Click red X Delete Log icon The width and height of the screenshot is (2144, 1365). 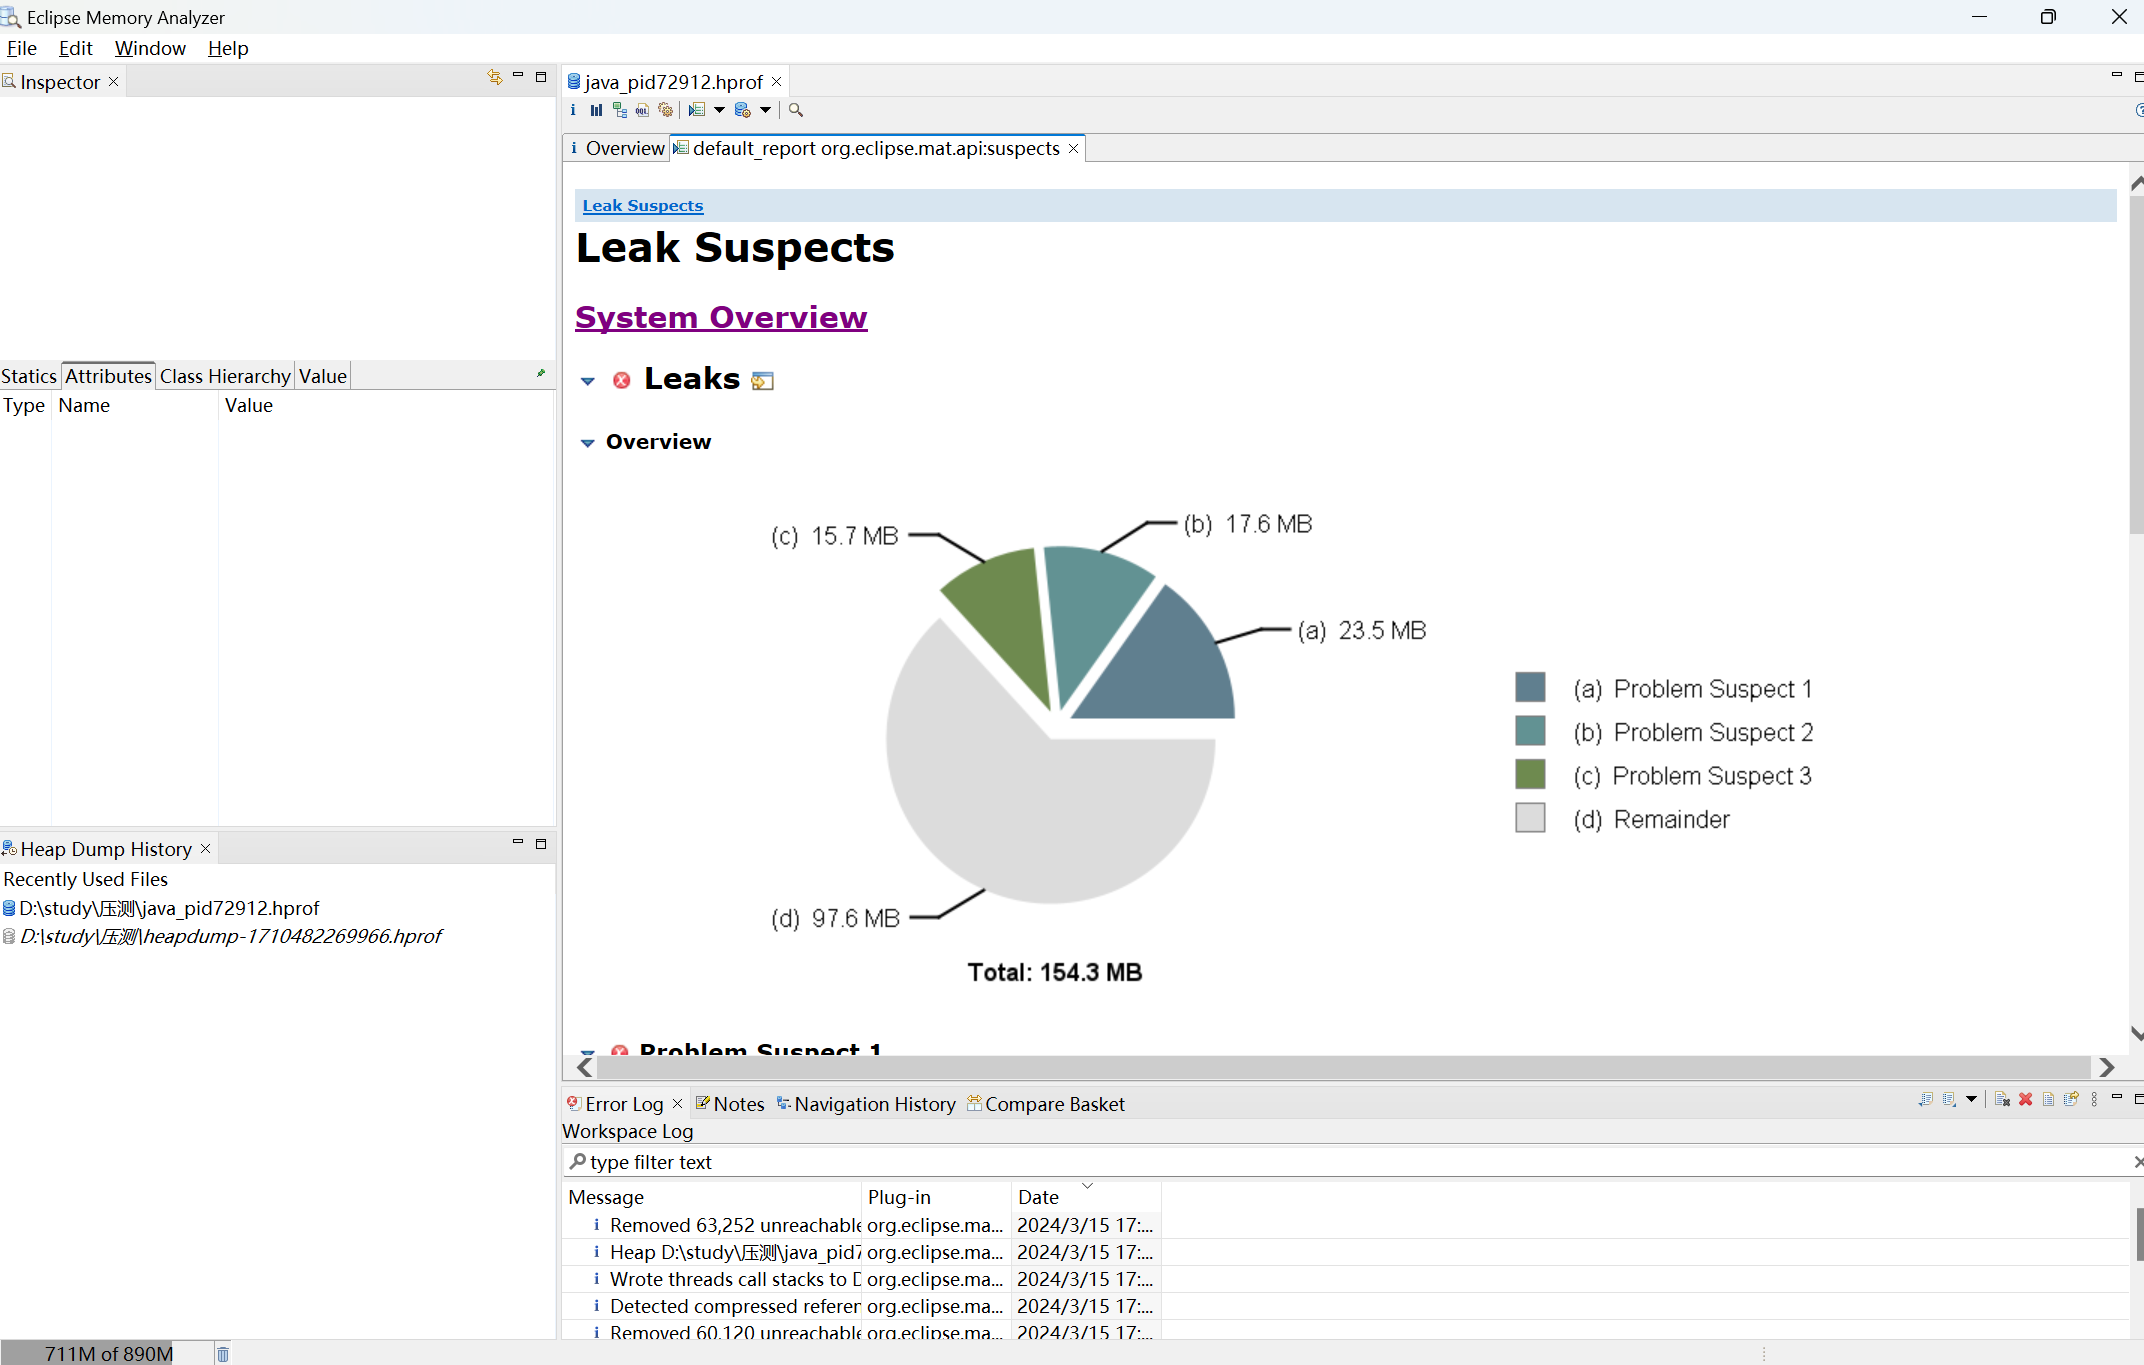pyautogui.click(x=2025, y=1099)
